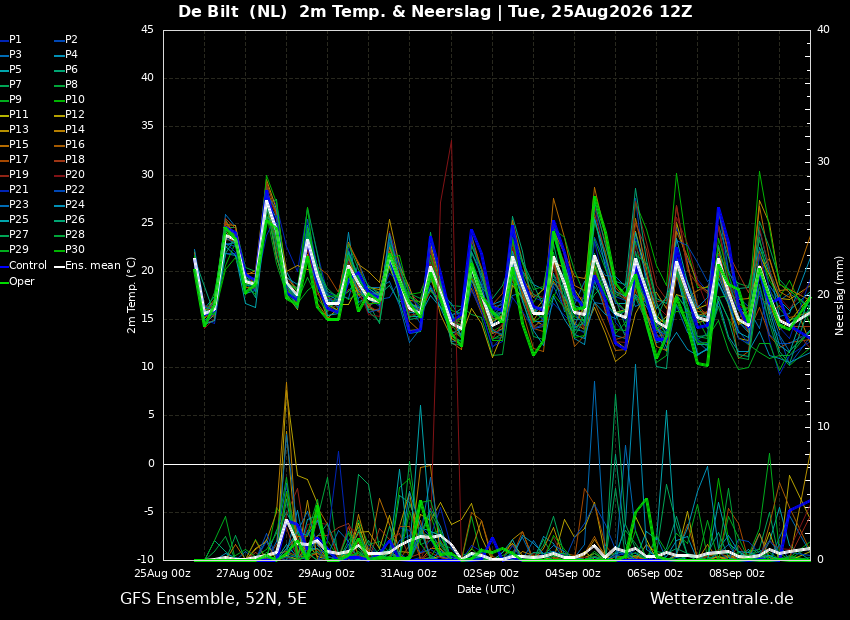Click the 27Aug 00z date tick

point(244,573)
